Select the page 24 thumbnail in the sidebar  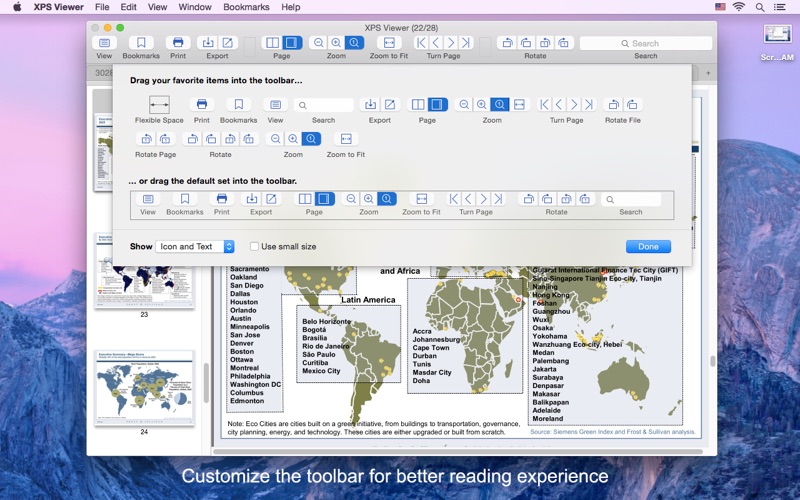click(144, 388)
